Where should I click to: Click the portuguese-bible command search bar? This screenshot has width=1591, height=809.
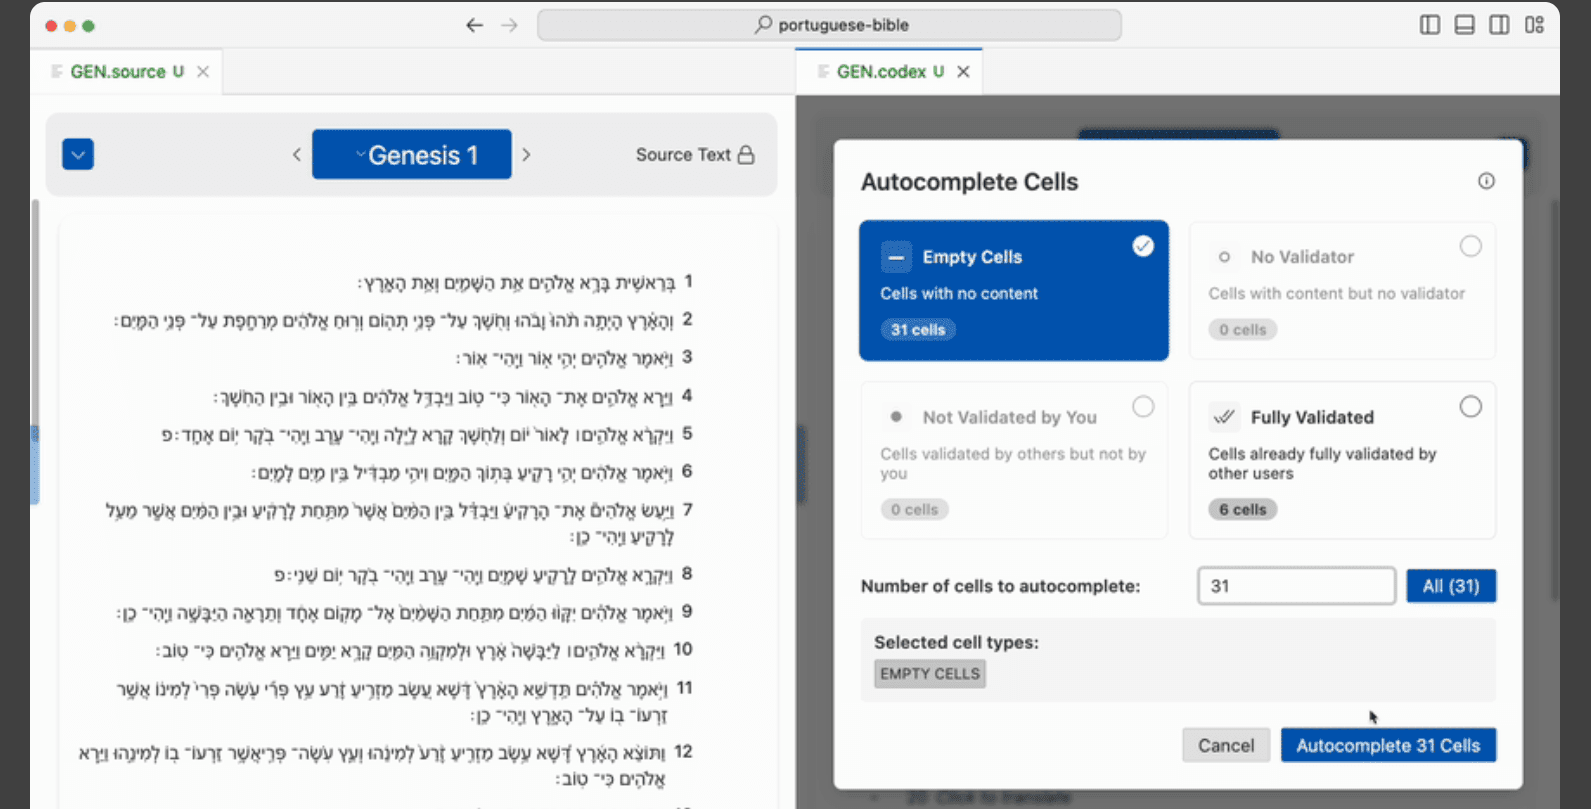[x=829, y=25]
